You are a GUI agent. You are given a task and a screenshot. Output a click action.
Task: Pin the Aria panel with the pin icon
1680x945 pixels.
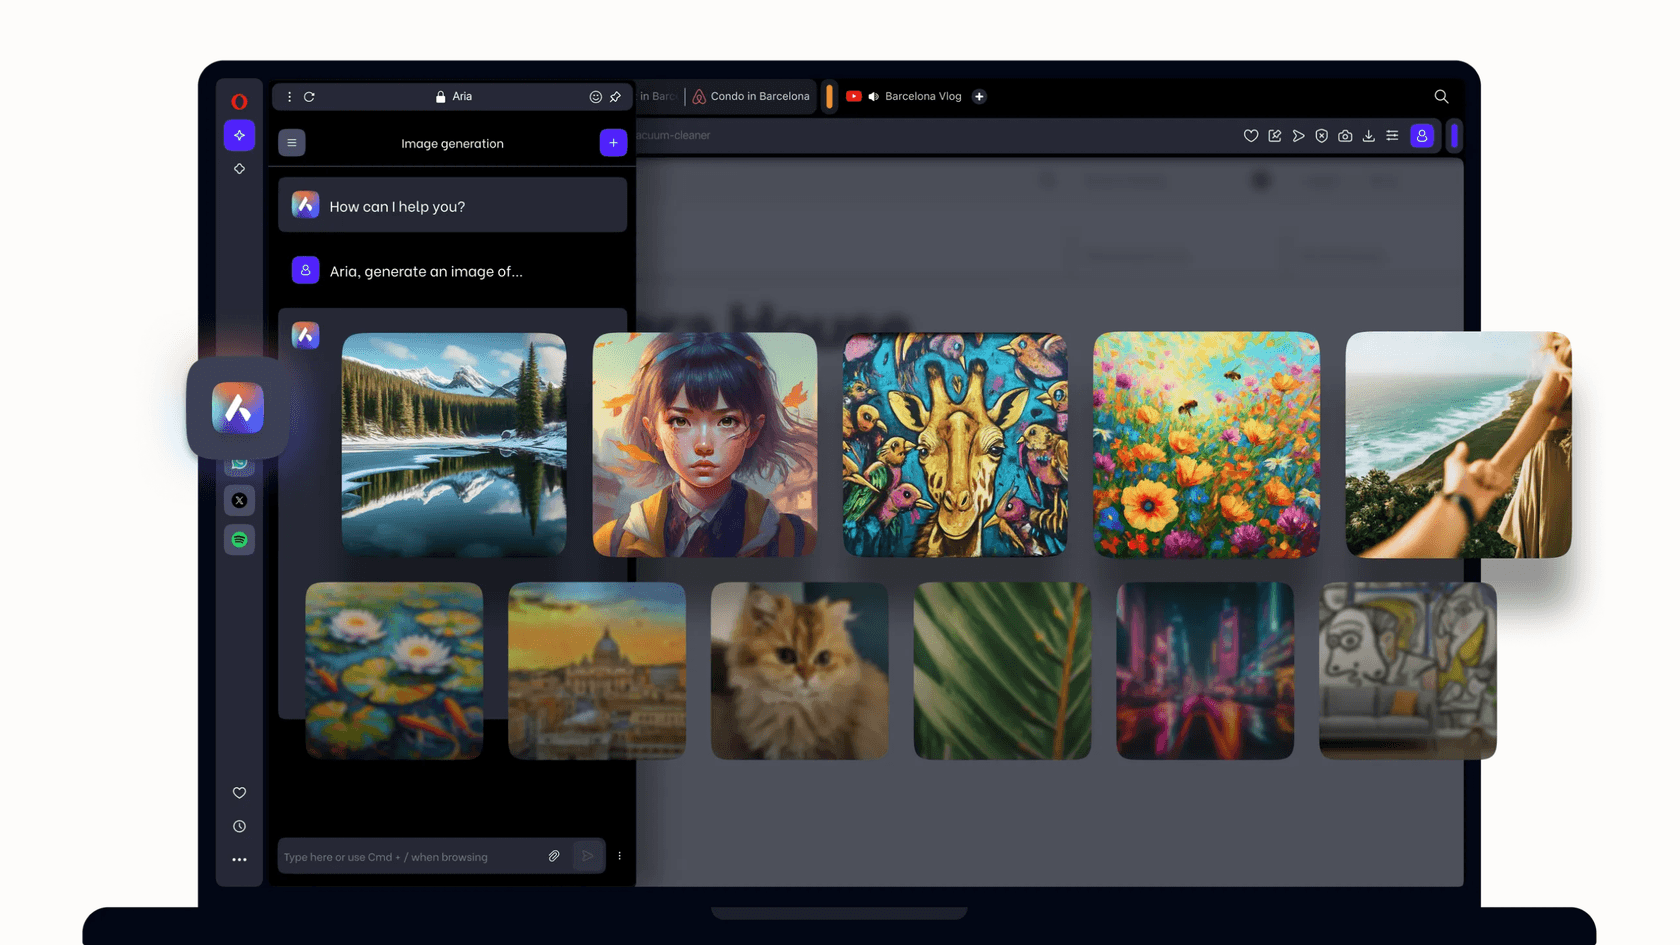coord(615,96)
